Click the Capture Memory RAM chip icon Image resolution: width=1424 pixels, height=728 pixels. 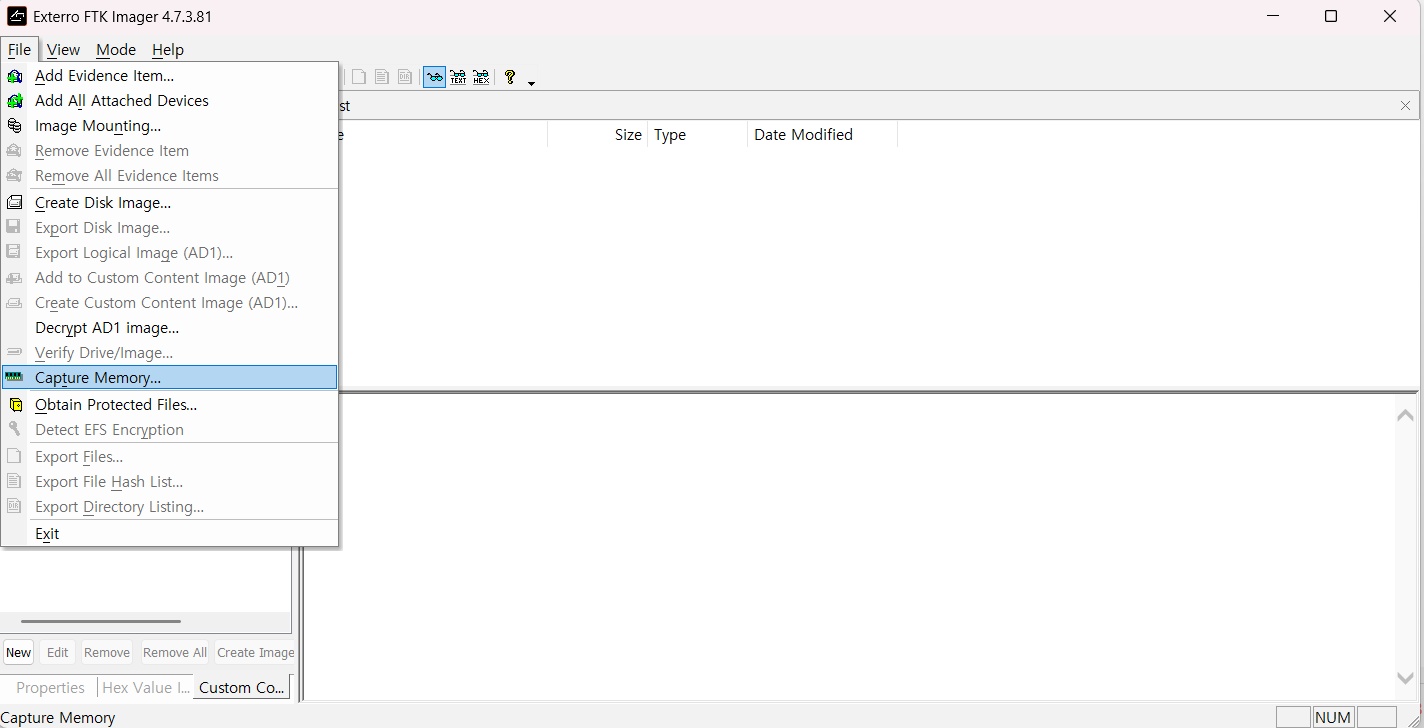tap(14, 378)
